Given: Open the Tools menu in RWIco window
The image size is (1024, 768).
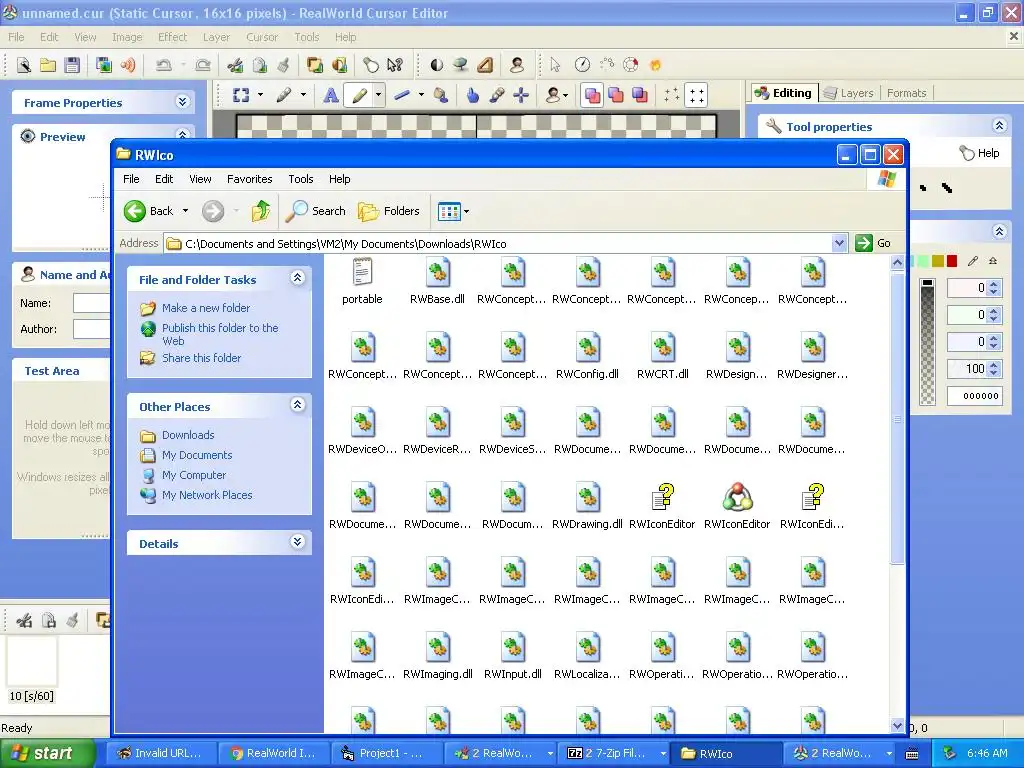Looking at the screenshot, I should [300, 179].
